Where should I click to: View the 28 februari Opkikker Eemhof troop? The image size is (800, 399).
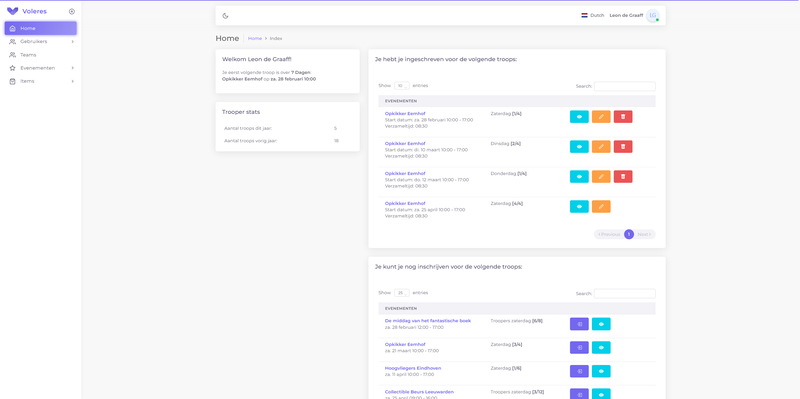coord(579,117)
